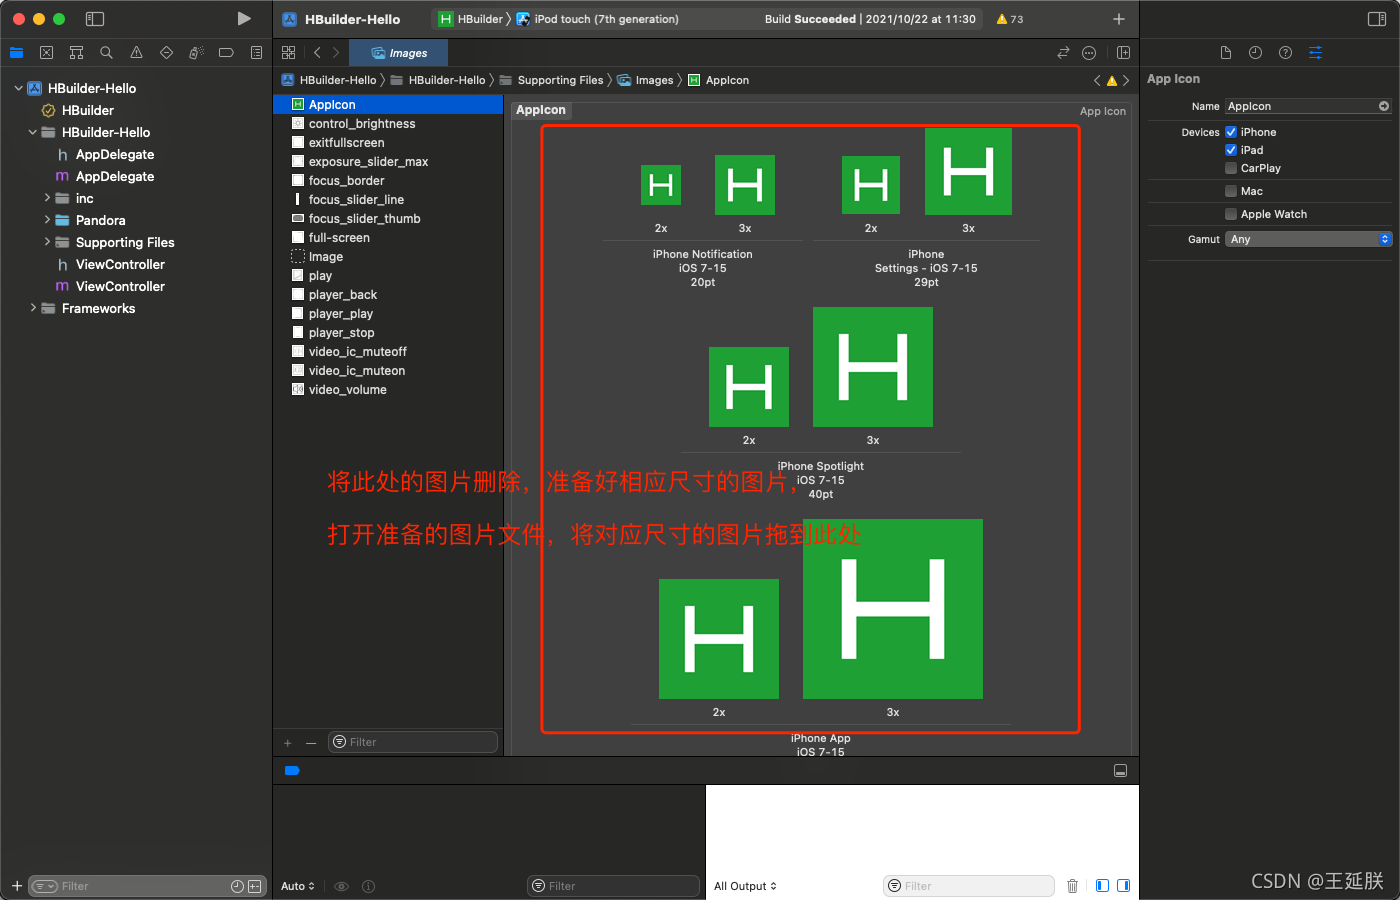This screenshot has width=1400, height=900.
Task: Open the All Output dropdown
Action: click(745, 886)
